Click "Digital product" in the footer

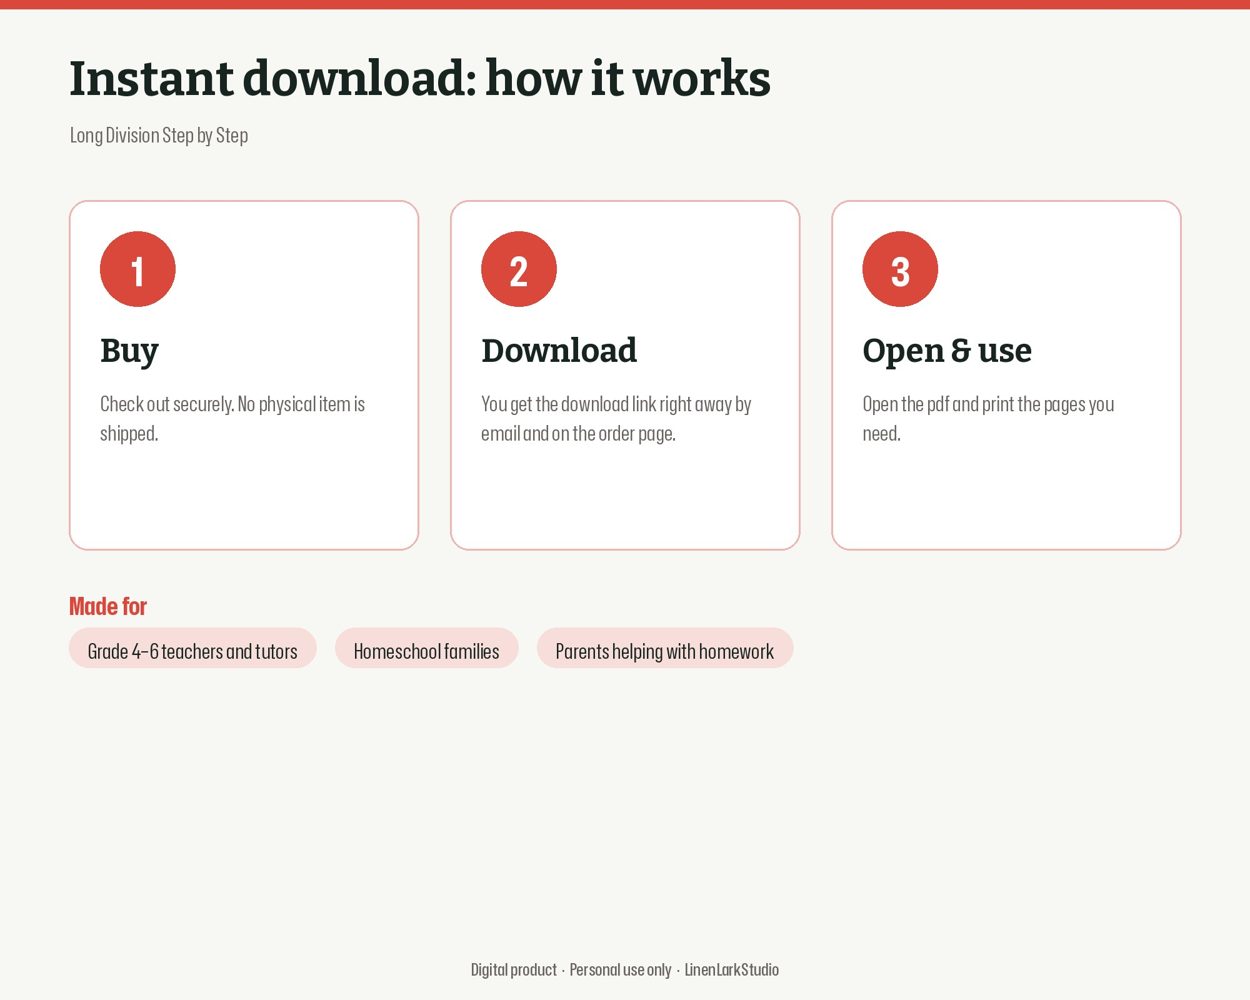[514, 969]
